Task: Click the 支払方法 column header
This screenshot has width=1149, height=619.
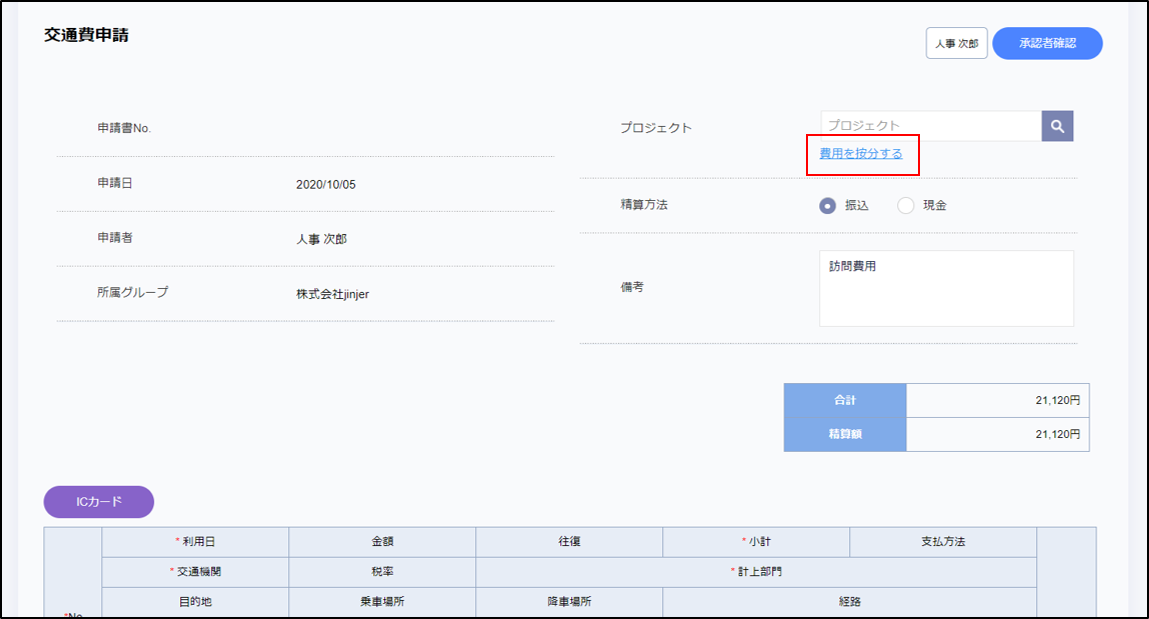Action: (x=943, y=542)
